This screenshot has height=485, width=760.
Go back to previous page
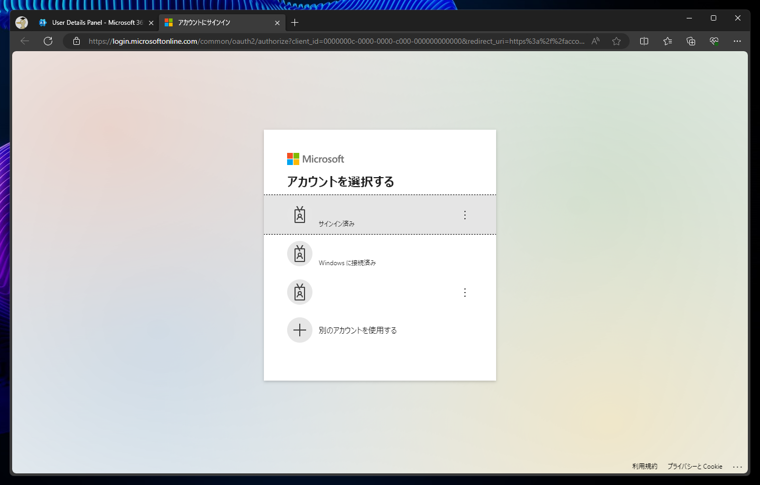[25, 41]
